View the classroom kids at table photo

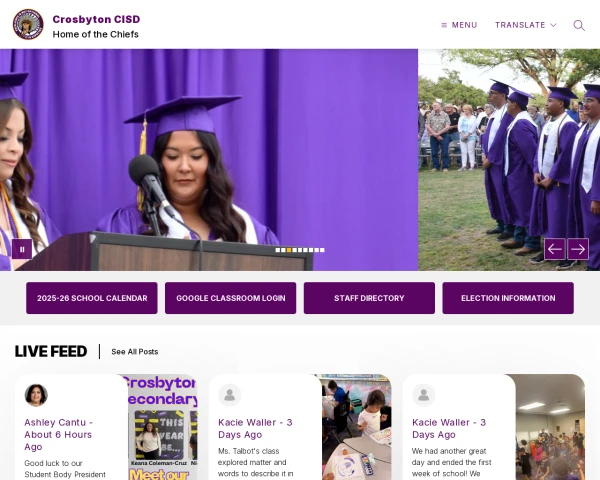356,427
